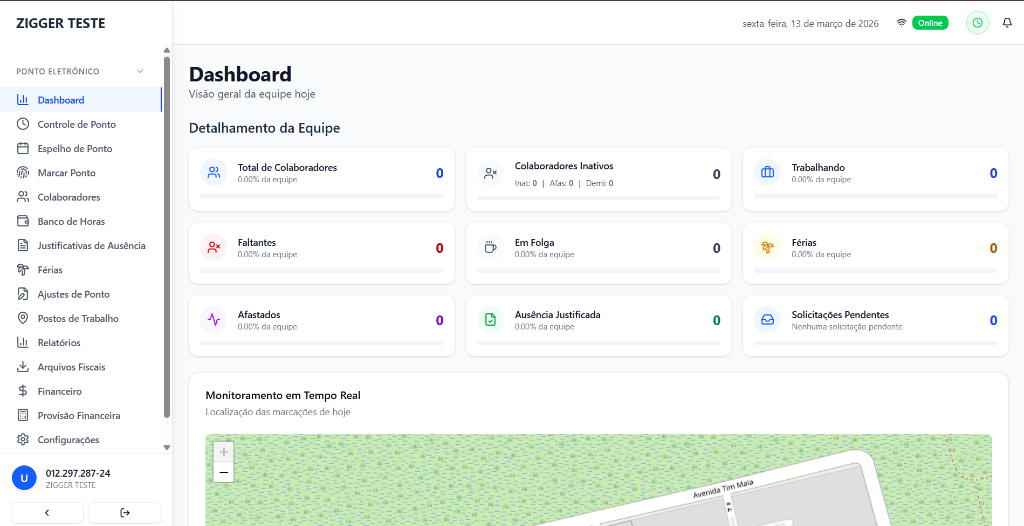This screenshot has height=526, width=1024.
Task: Click the green clock icon in header
Action: tap(977, 23)
